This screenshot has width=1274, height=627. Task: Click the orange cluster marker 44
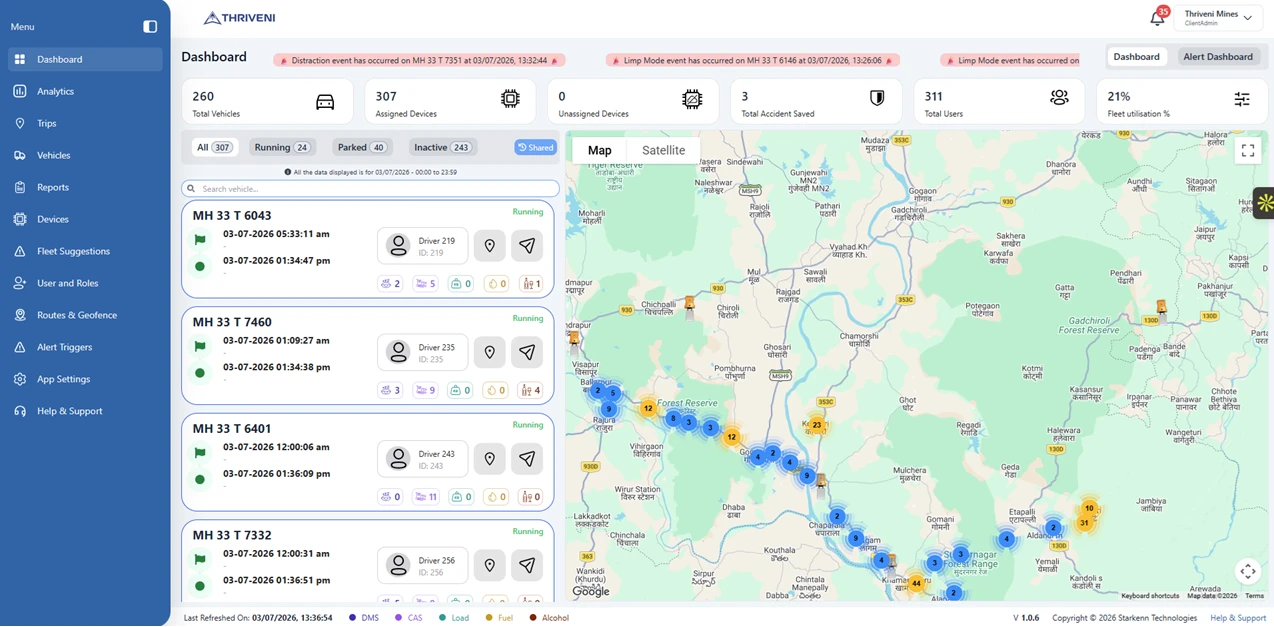coord(916,583)
